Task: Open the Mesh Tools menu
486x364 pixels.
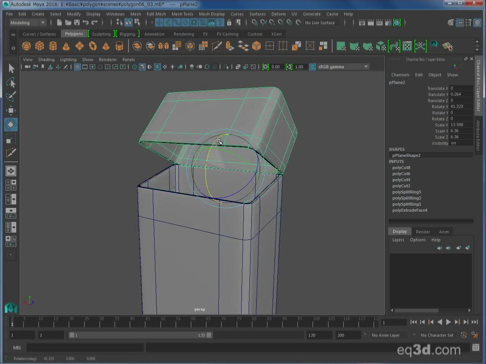Action: coord(182,14)
